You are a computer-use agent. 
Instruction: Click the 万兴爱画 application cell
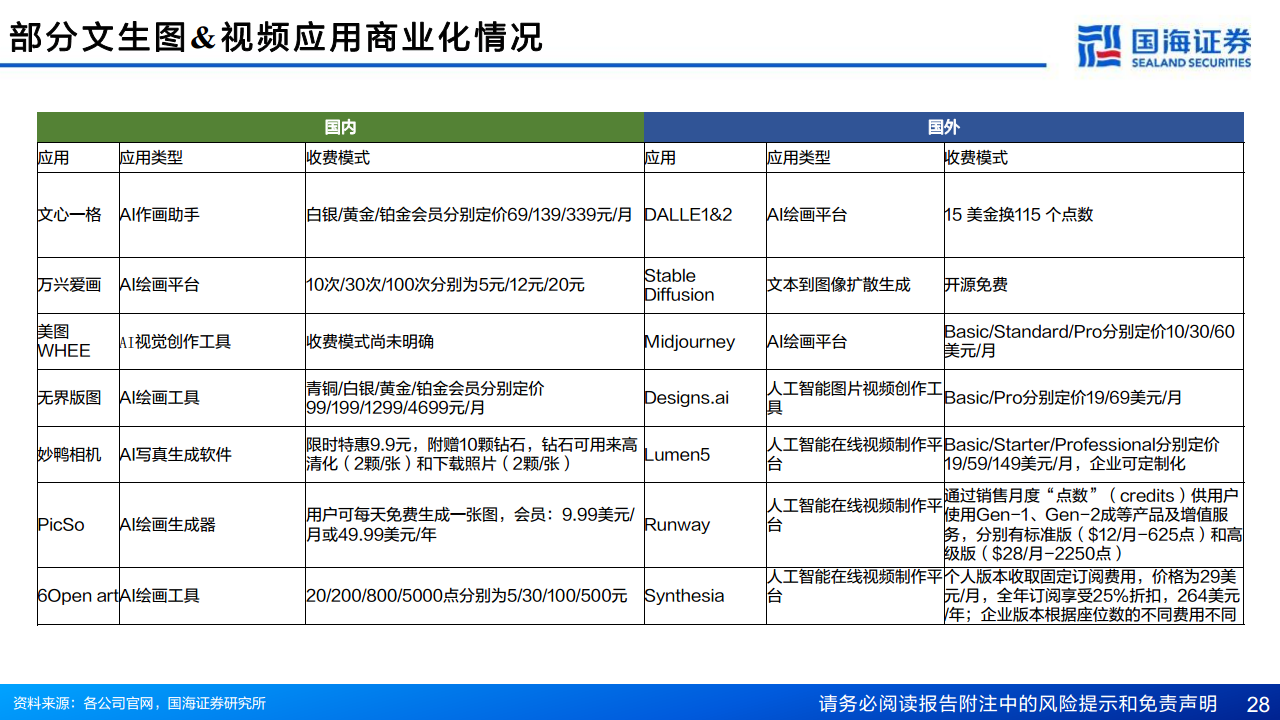pos(78,285)
